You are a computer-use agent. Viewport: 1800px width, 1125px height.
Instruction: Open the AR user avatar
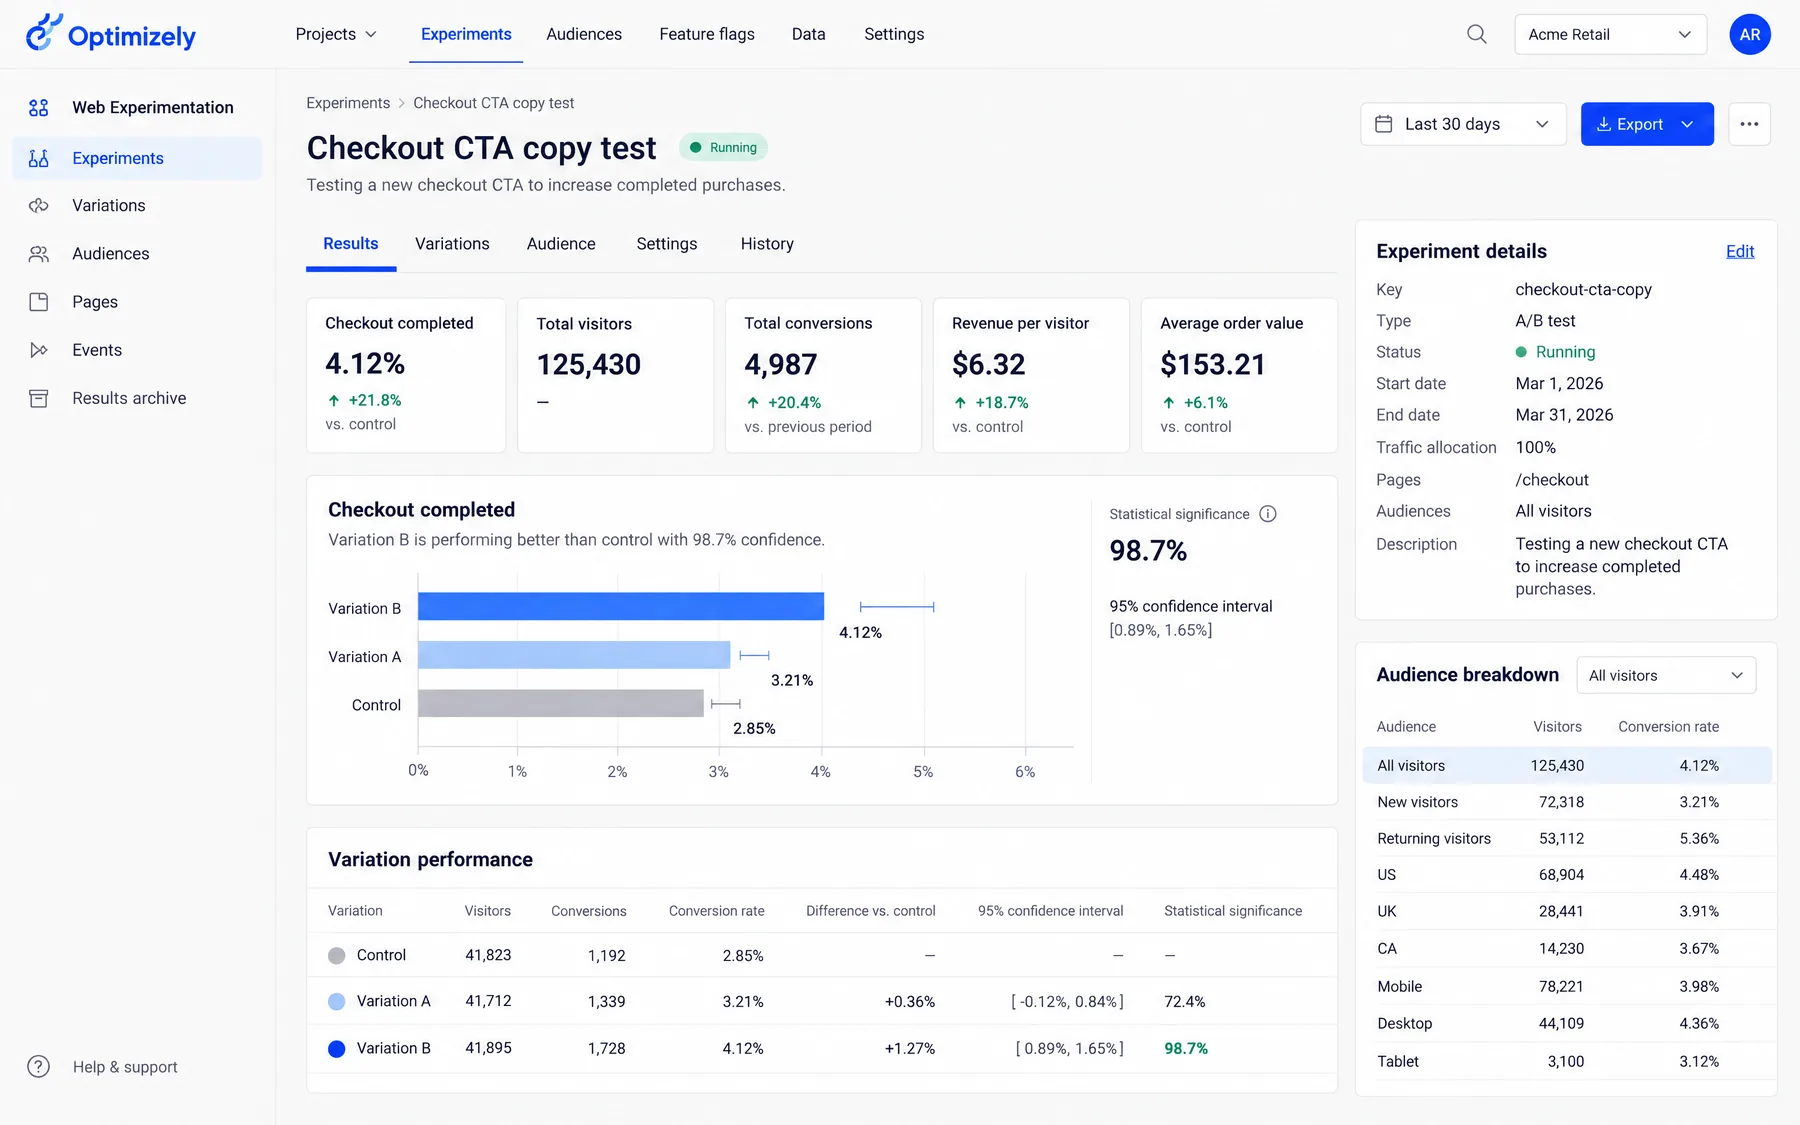pos(1749,34)
